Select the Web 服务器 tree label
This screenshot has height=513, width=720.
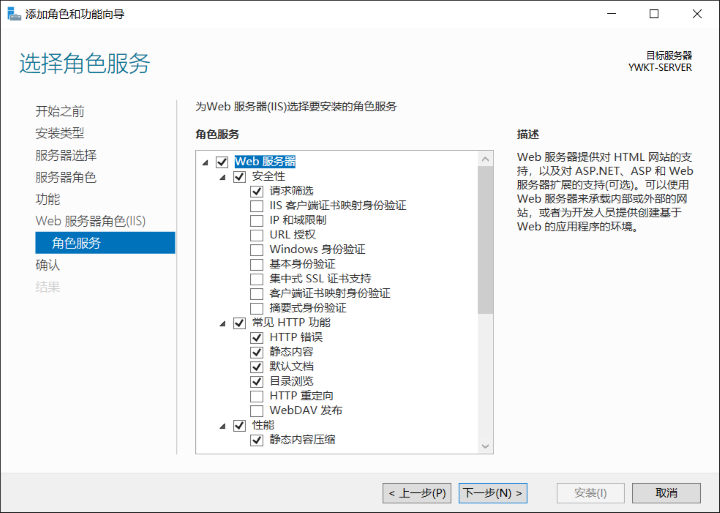click(x=265, y=162)
